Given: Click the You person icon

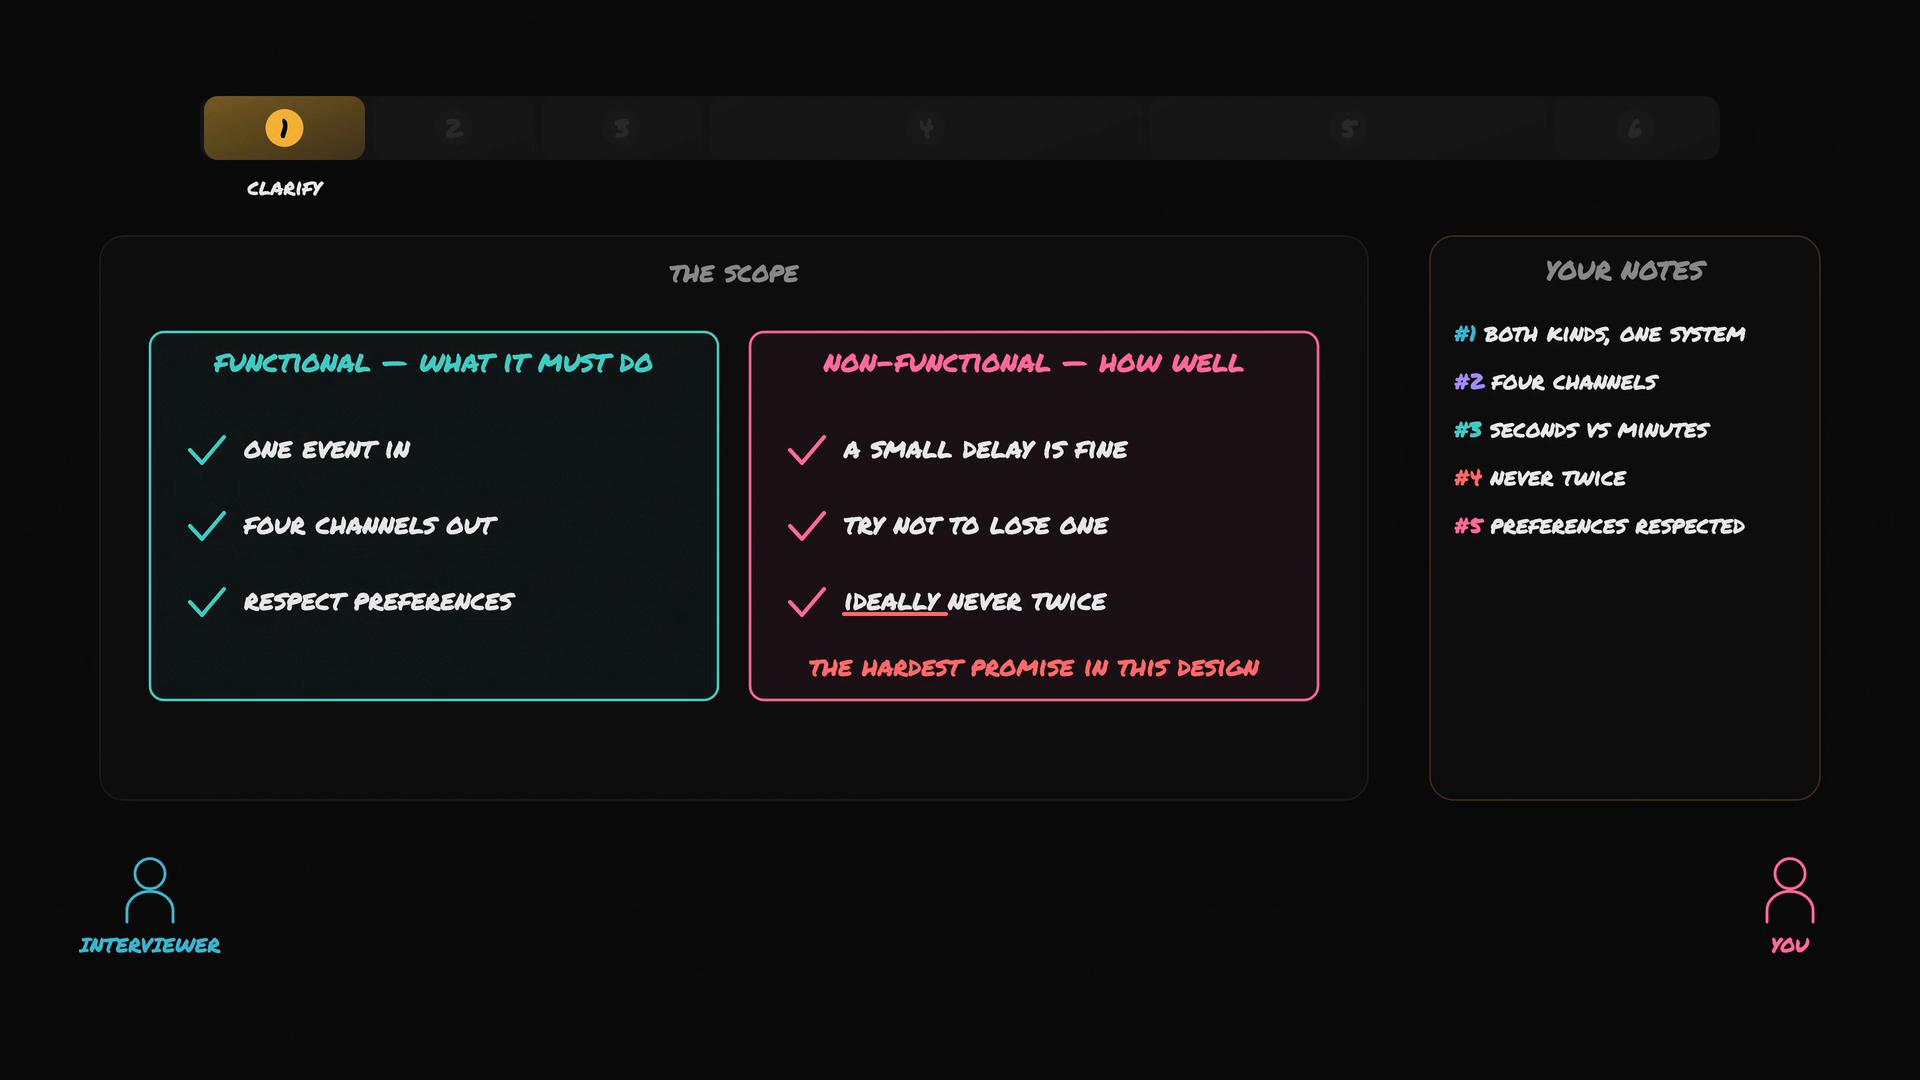Looking at the screenshot, I should [1790, 890].
